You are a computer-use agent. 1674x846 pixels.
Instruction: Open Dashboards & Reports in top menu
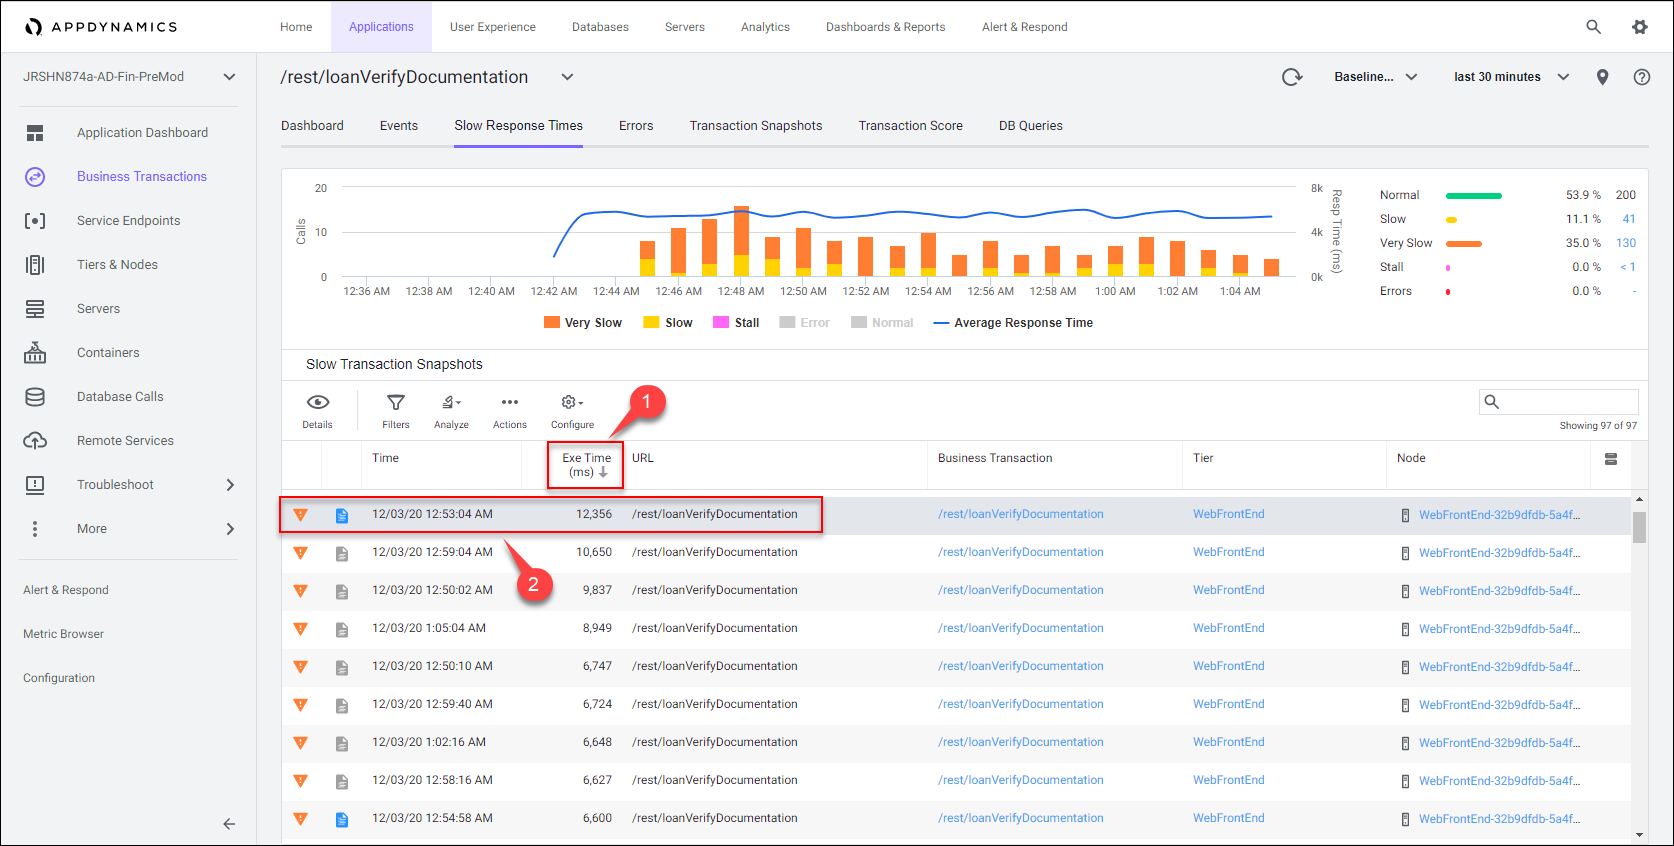click(885, 27)
